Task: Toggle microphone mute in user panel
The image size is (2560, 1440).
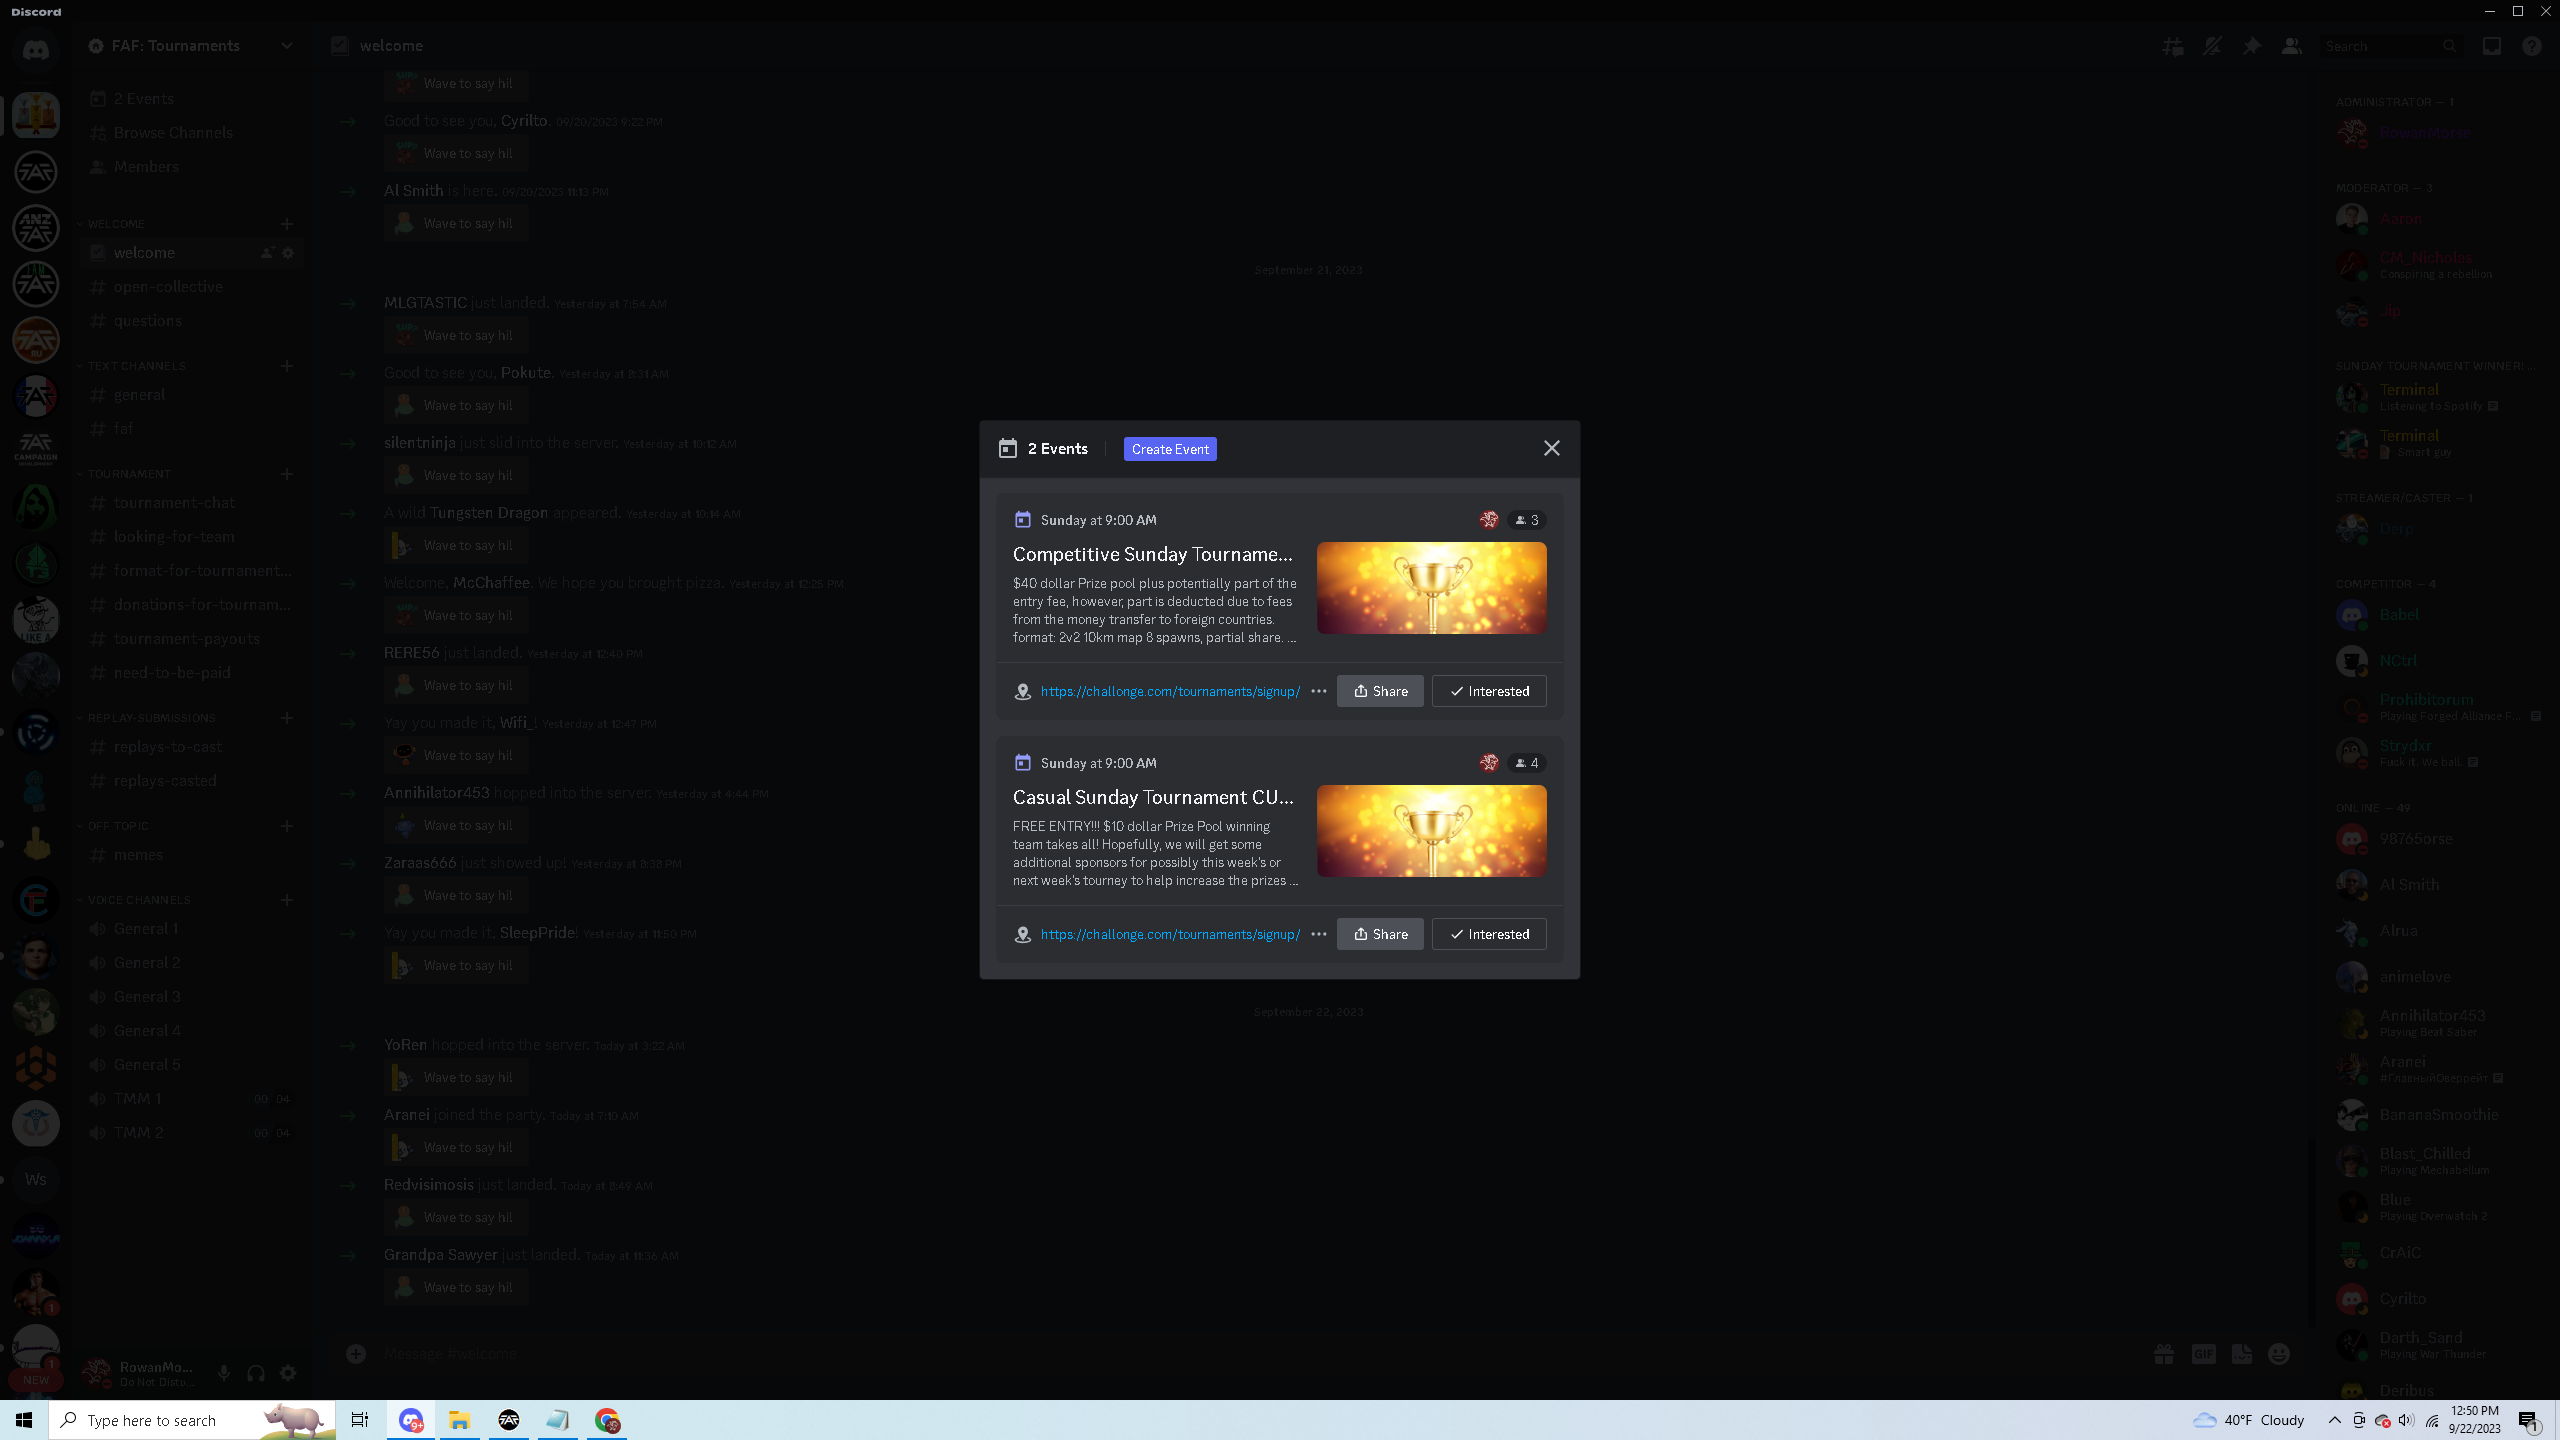Action: 224,1374
